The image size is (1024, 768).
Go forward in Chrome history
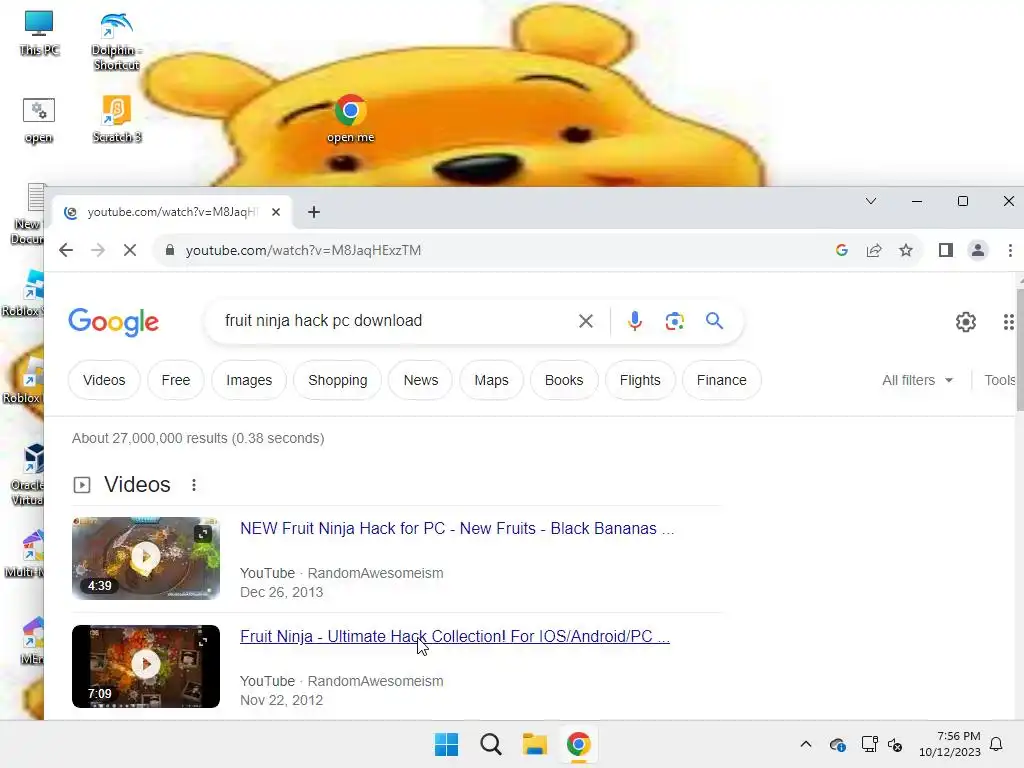tap(98, 250)
